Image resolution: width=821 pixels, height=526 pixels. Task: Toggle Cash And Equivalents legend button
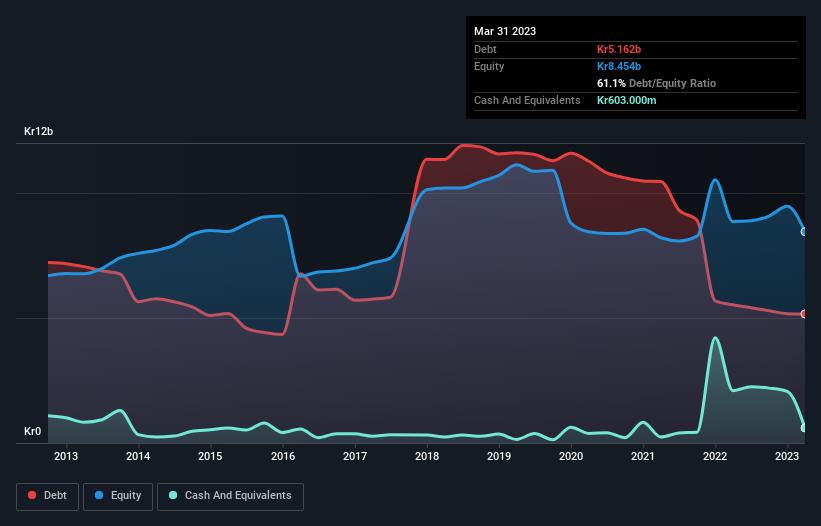tap(230, 496)
